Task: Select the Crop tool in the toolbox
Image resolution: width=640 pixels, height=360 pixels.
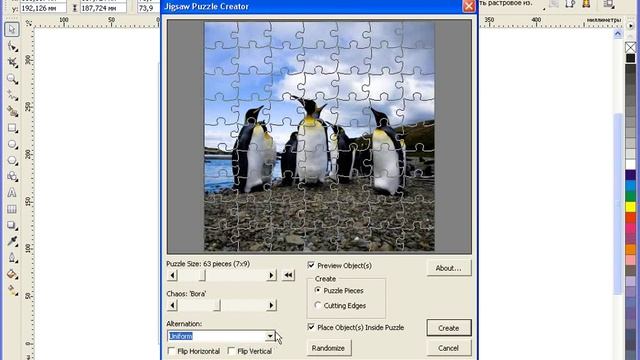Action: [x=12, y=62]
